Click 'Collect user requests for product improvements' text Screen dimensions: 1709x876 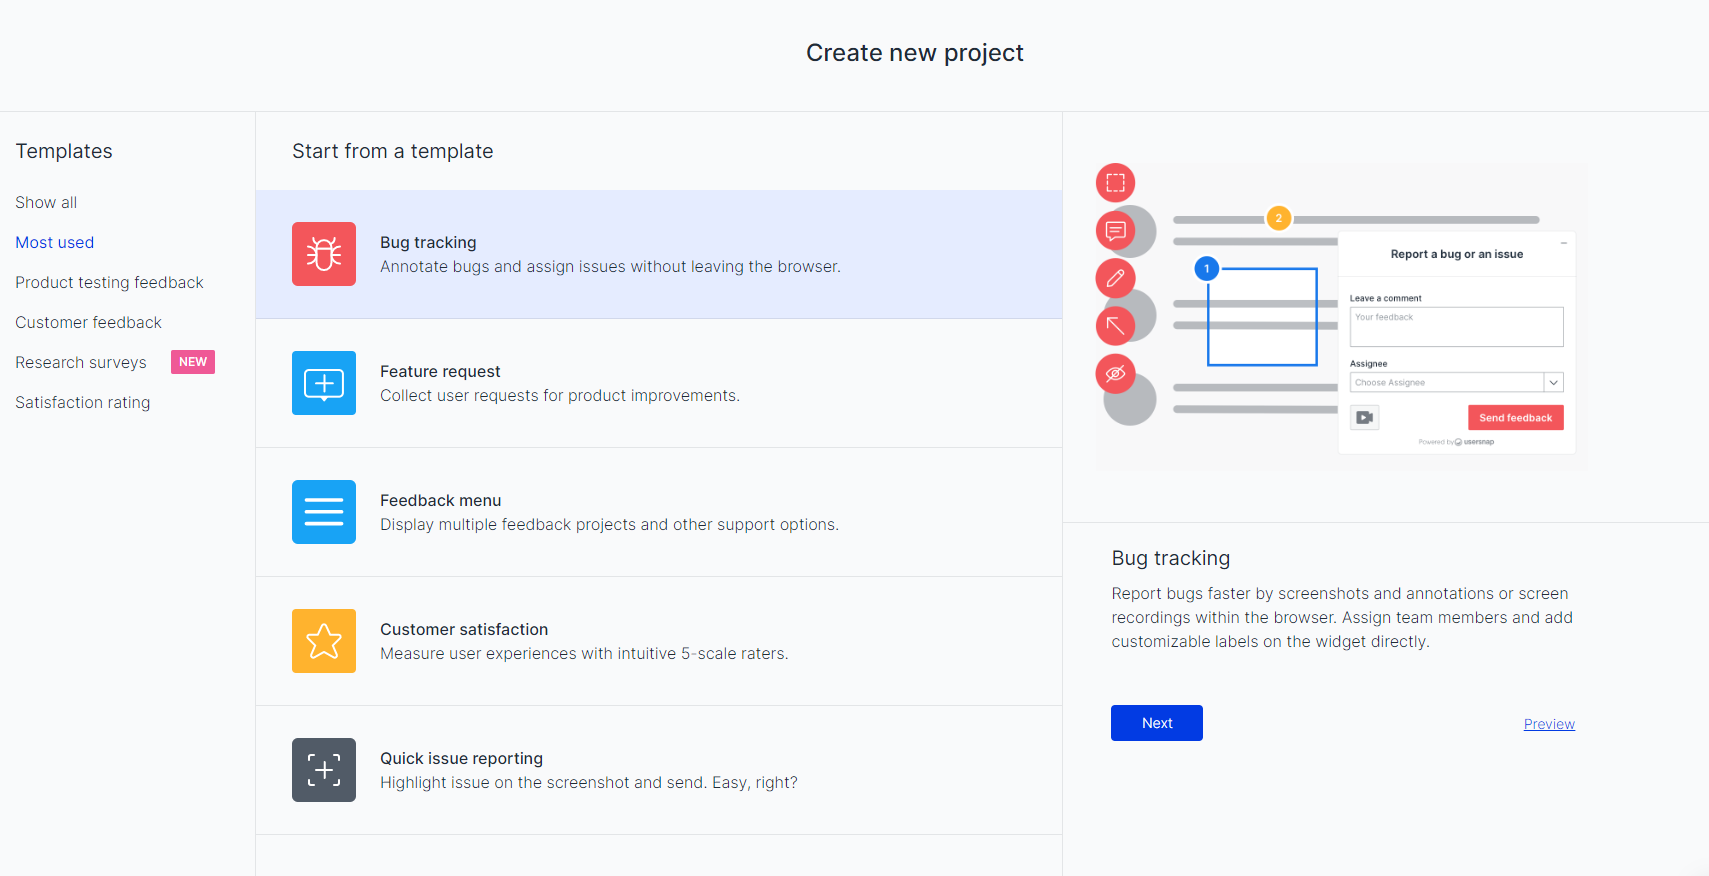point(560,396)
